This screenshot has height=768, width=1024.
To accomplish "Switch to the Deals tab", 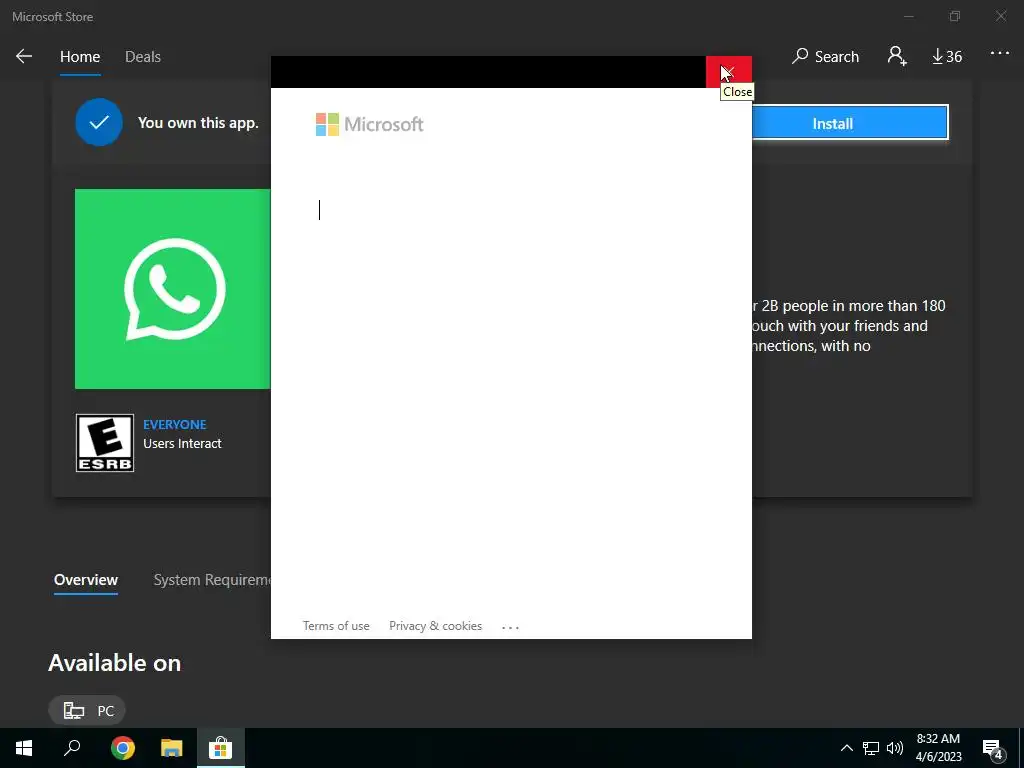I will tap(142, 57).
